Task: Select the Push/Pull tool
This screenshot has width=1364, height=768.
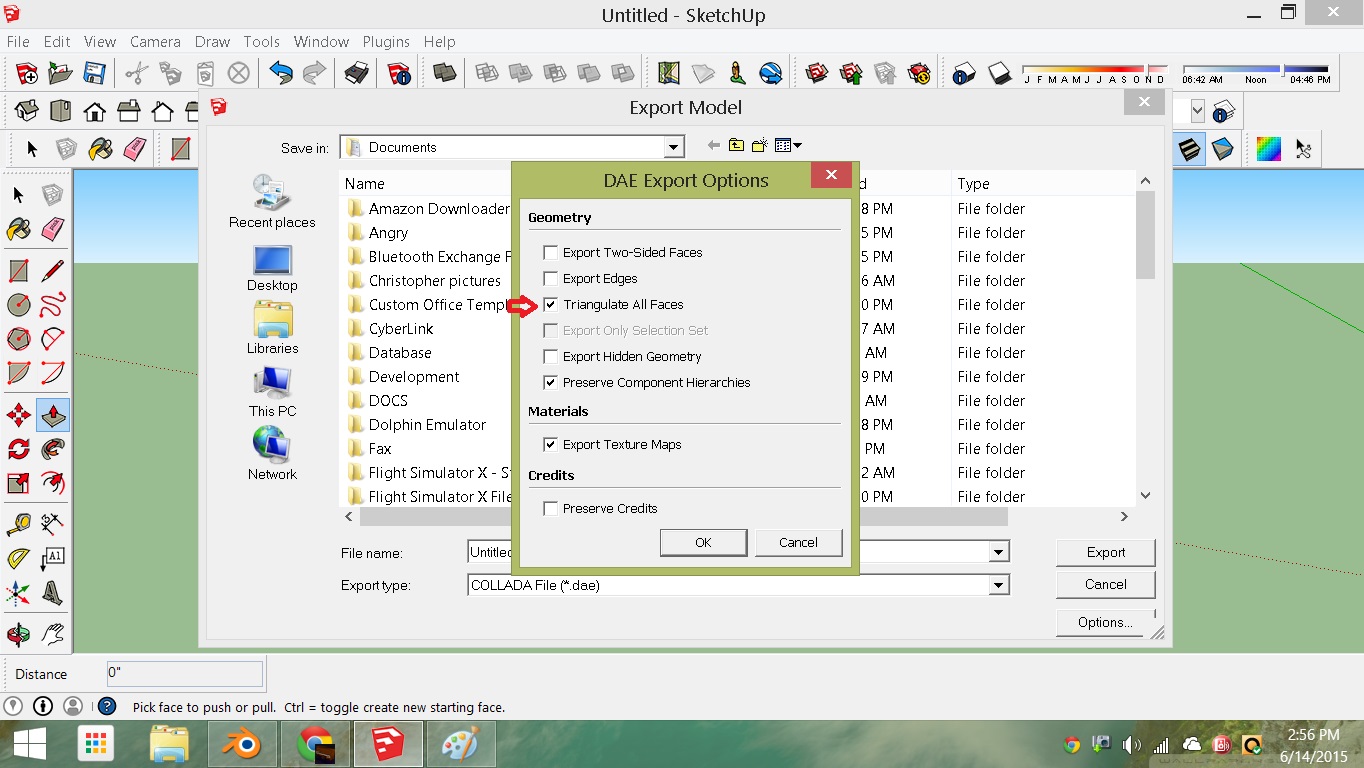Action: [x=52, y=415]
